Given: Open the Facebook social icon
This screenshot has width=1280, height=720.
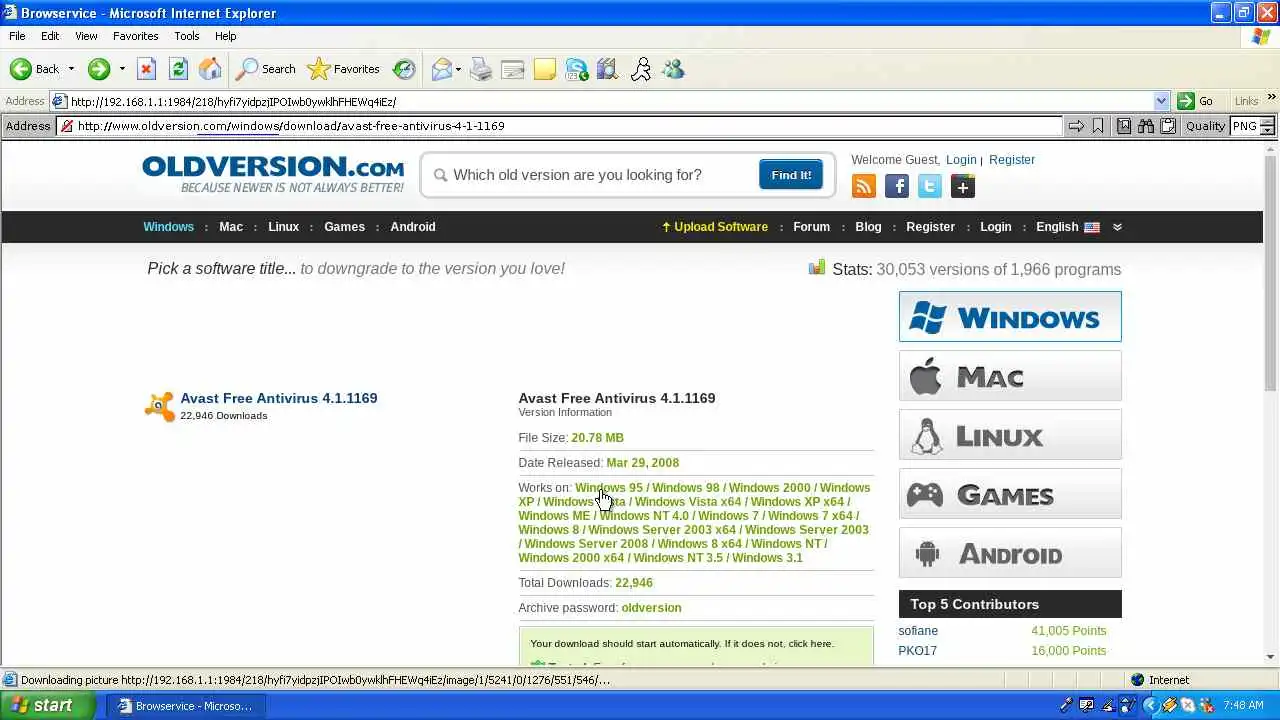Looking at the screenshot, I should (x=897, y=186).
